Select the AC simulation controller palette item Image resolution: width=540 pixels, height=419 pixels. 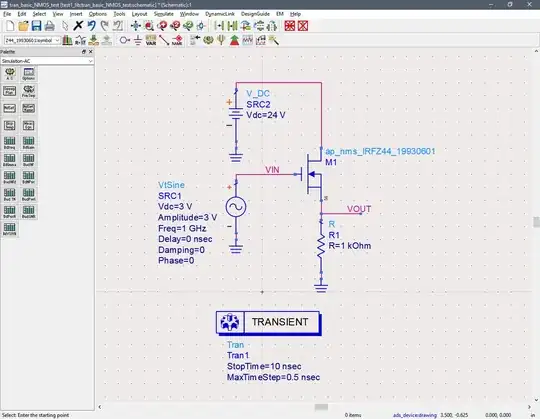[10, 74]
